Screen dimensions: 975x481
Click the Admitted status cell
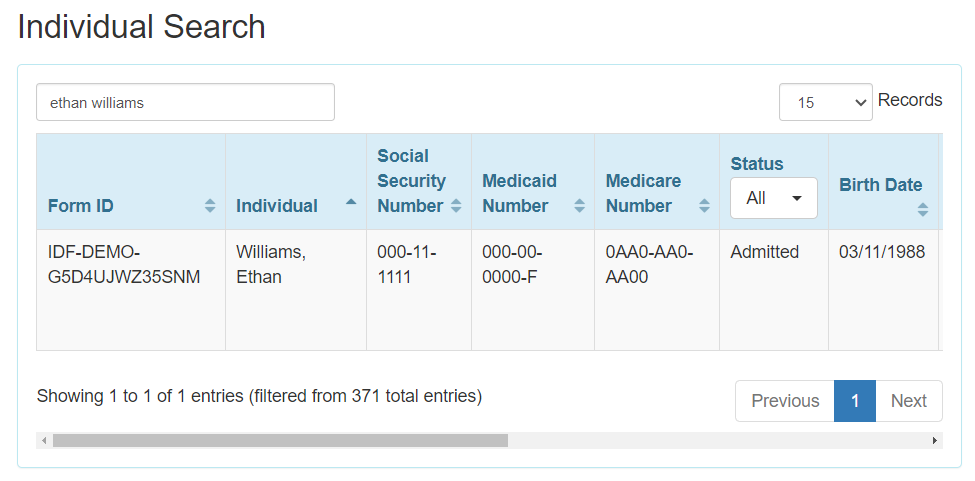[x=764, y=253]
